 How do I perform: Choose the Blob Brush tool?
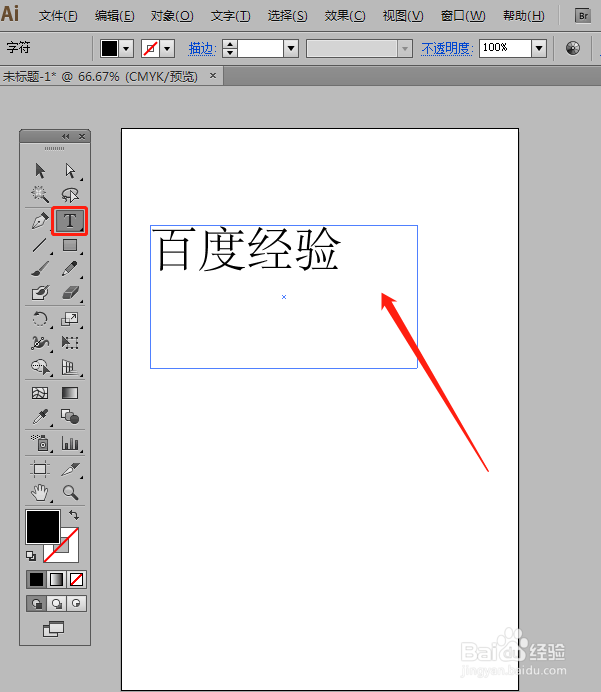click(40, 292)
